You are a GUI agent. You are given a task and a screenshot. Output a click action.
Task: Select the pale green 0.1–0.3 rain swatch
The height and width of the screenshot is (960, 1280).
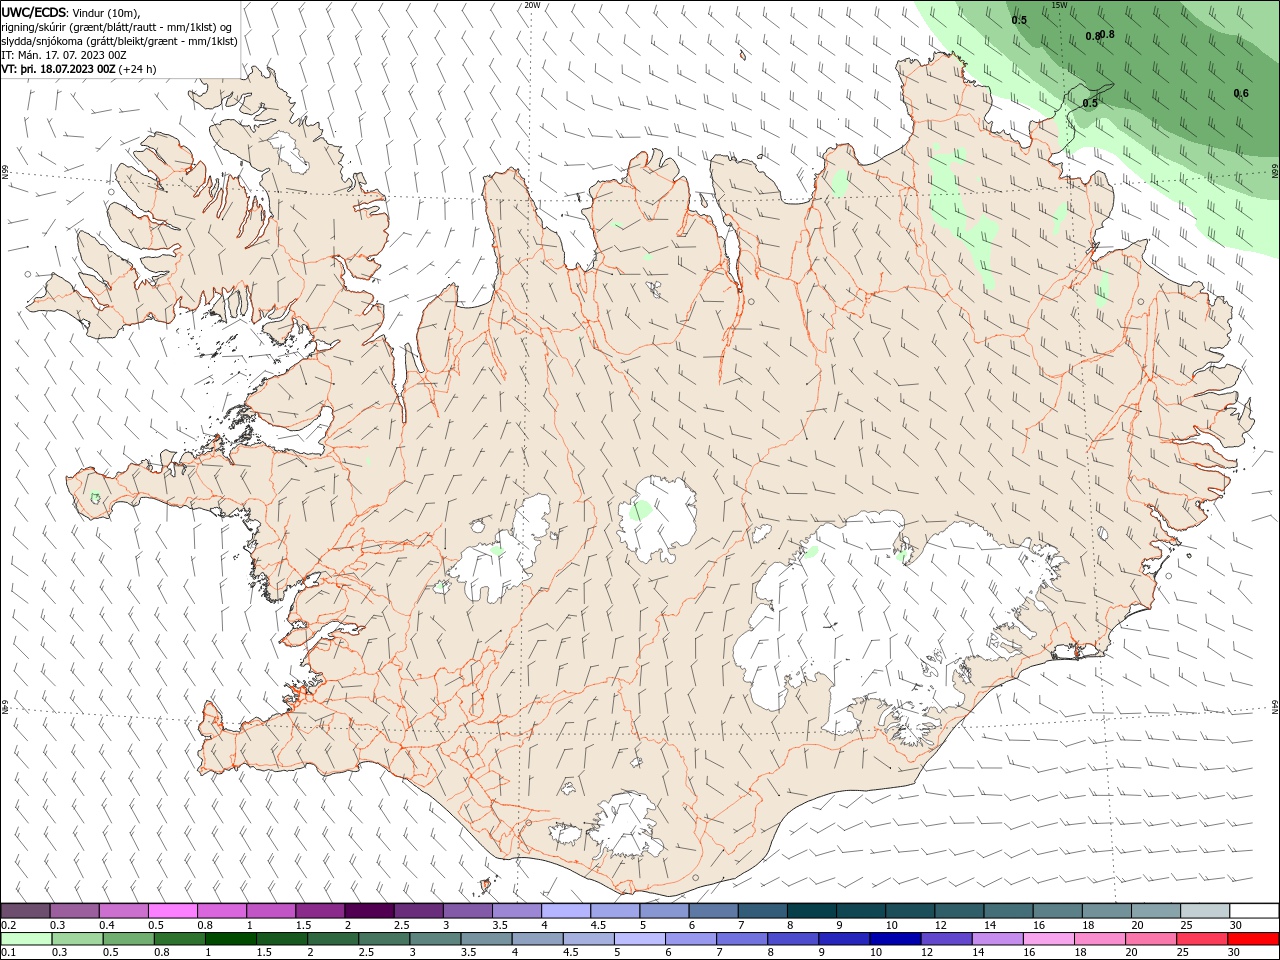(26, 939)
